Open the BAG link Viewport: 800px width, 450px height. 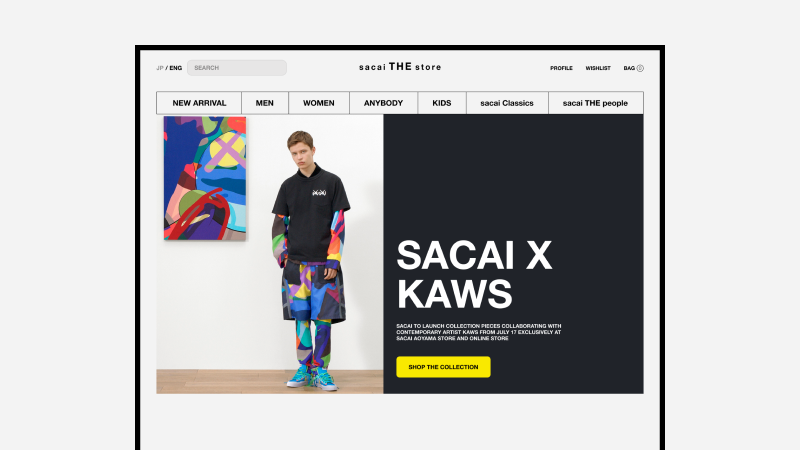pyautogui.click(x=629, y=68)
